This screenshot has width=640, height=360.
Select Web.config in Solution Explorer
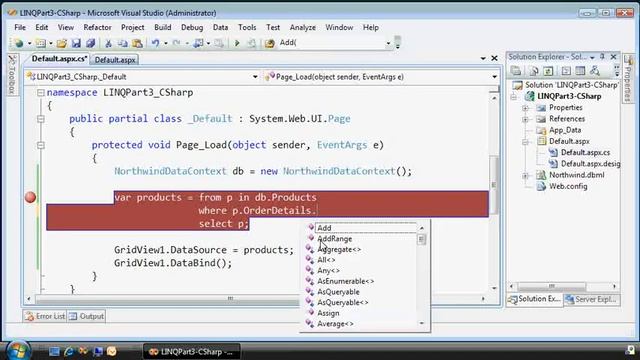[x=568, y=186]
